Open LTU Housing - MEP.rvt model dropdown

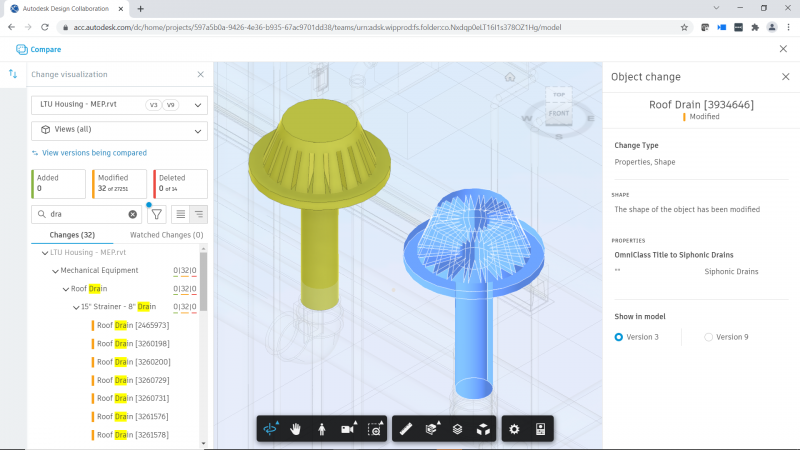(119, 105)
